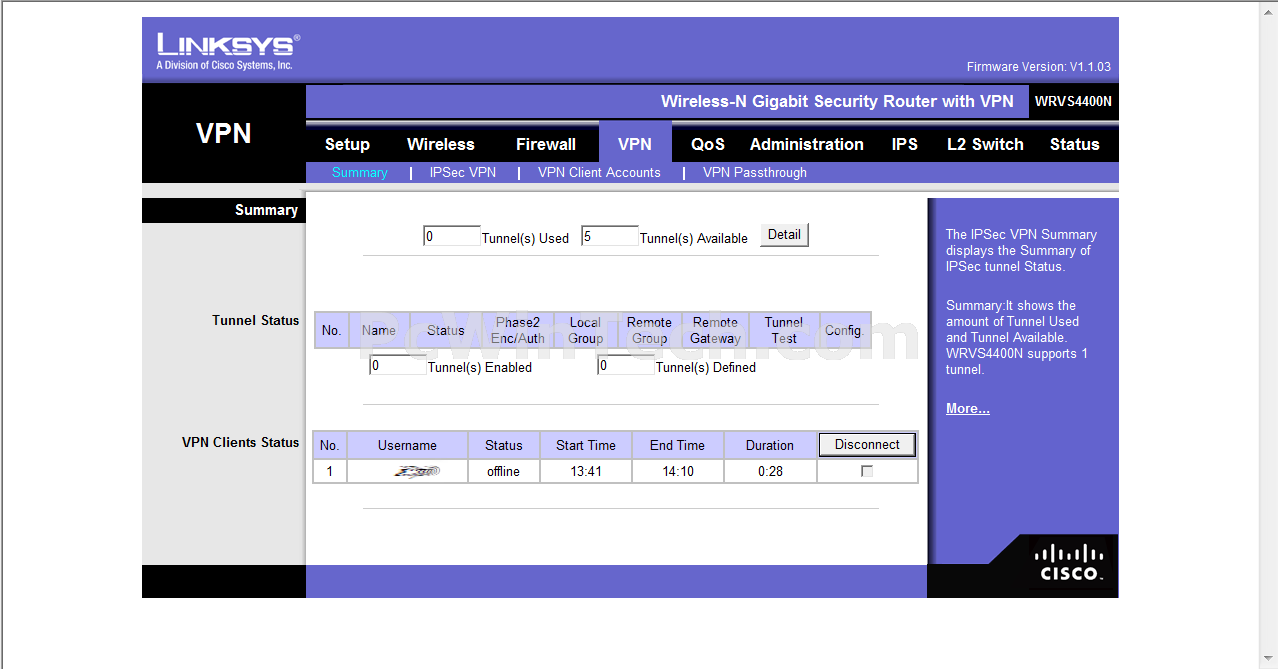Click the 'Tunnel Status' section label
This screenshot has width=1278, height=669.
click(x=256, y=320)
